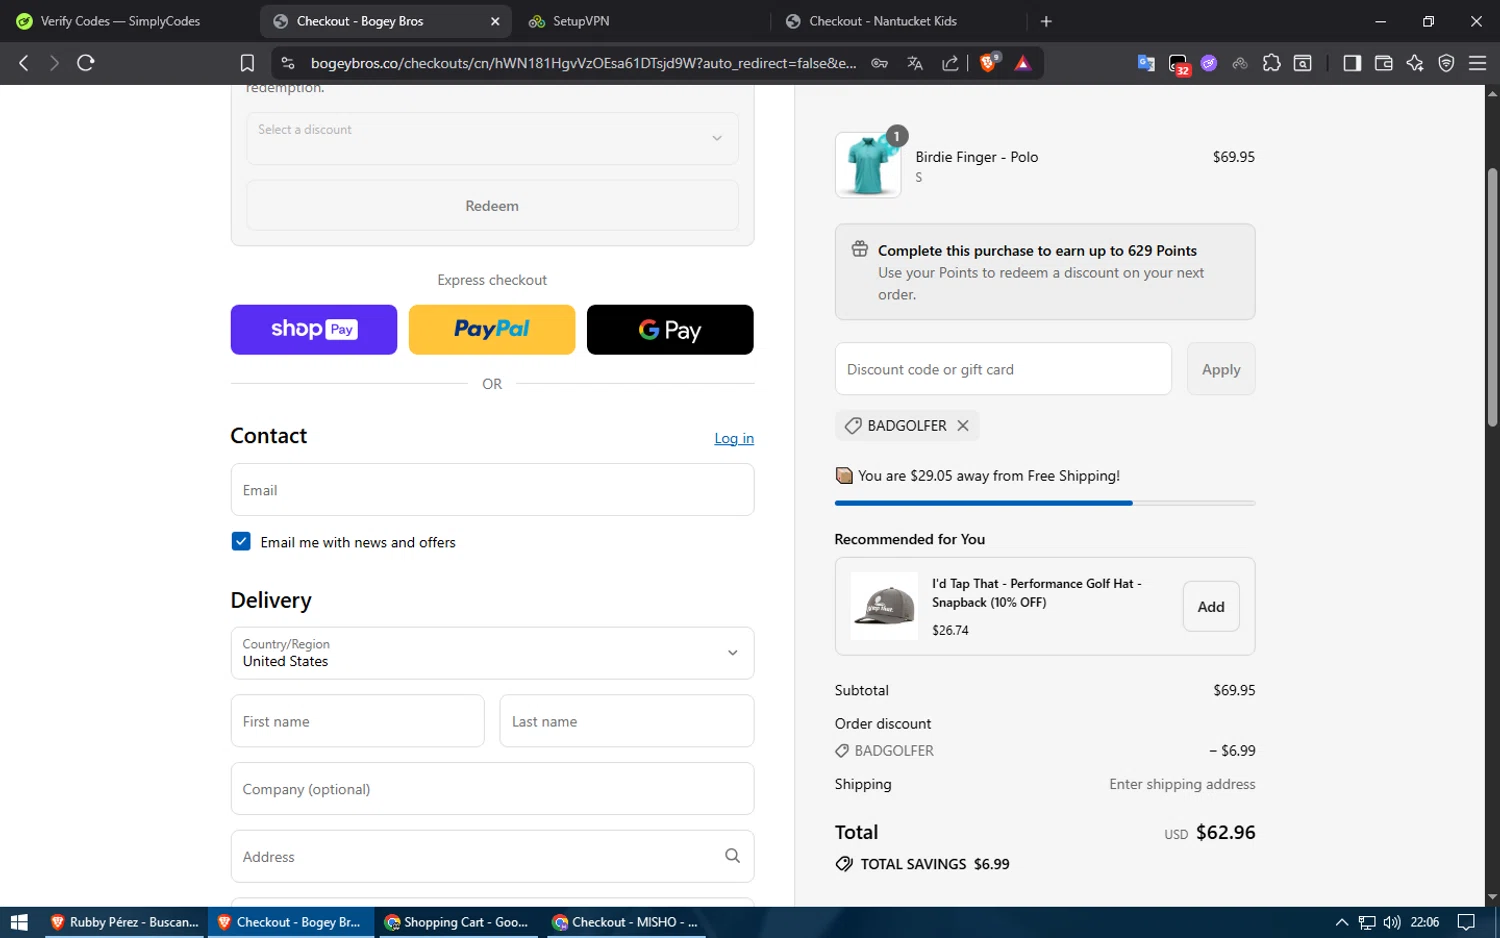The width and height of the screenshot is (1500, 938).
Task: Go forward to next page
Action: [54, 63]
